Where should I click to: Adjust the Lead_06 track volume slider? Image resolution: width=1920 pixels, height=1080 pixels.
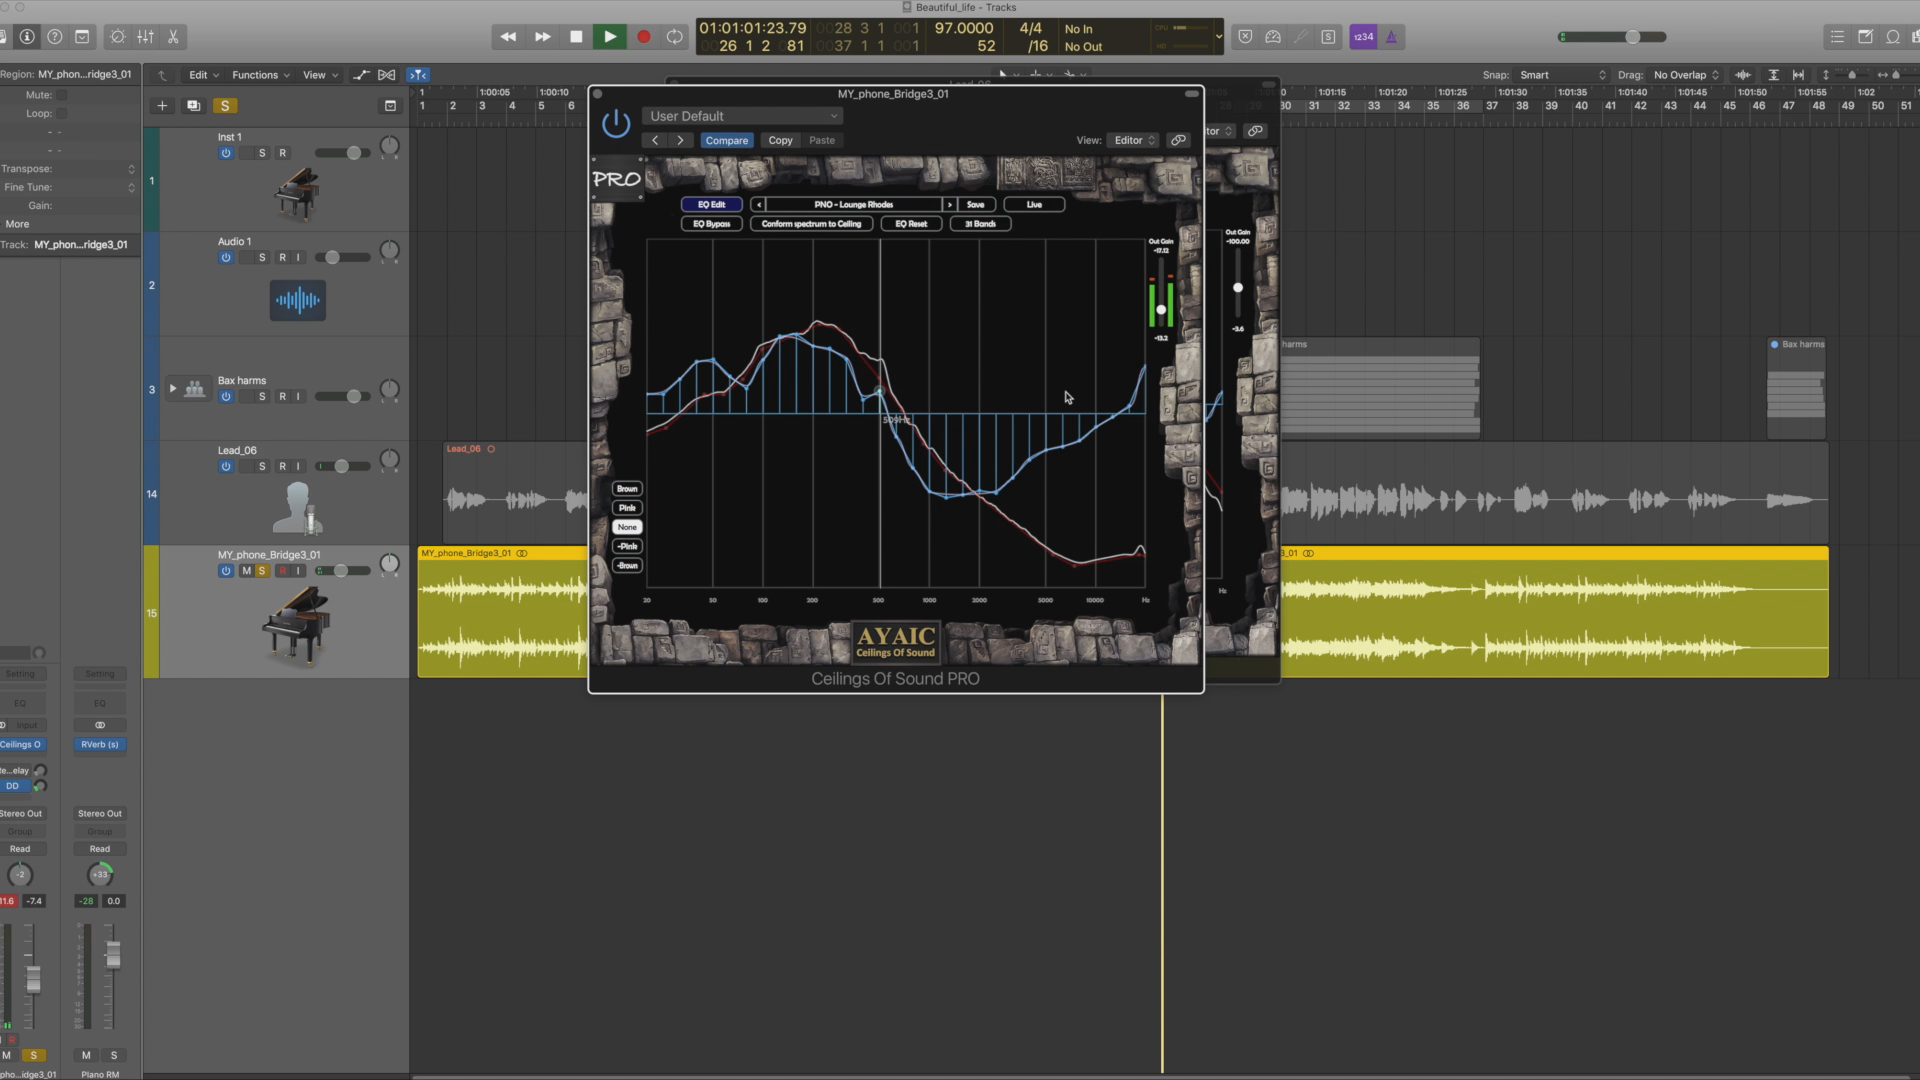click(x=341, y=467)
